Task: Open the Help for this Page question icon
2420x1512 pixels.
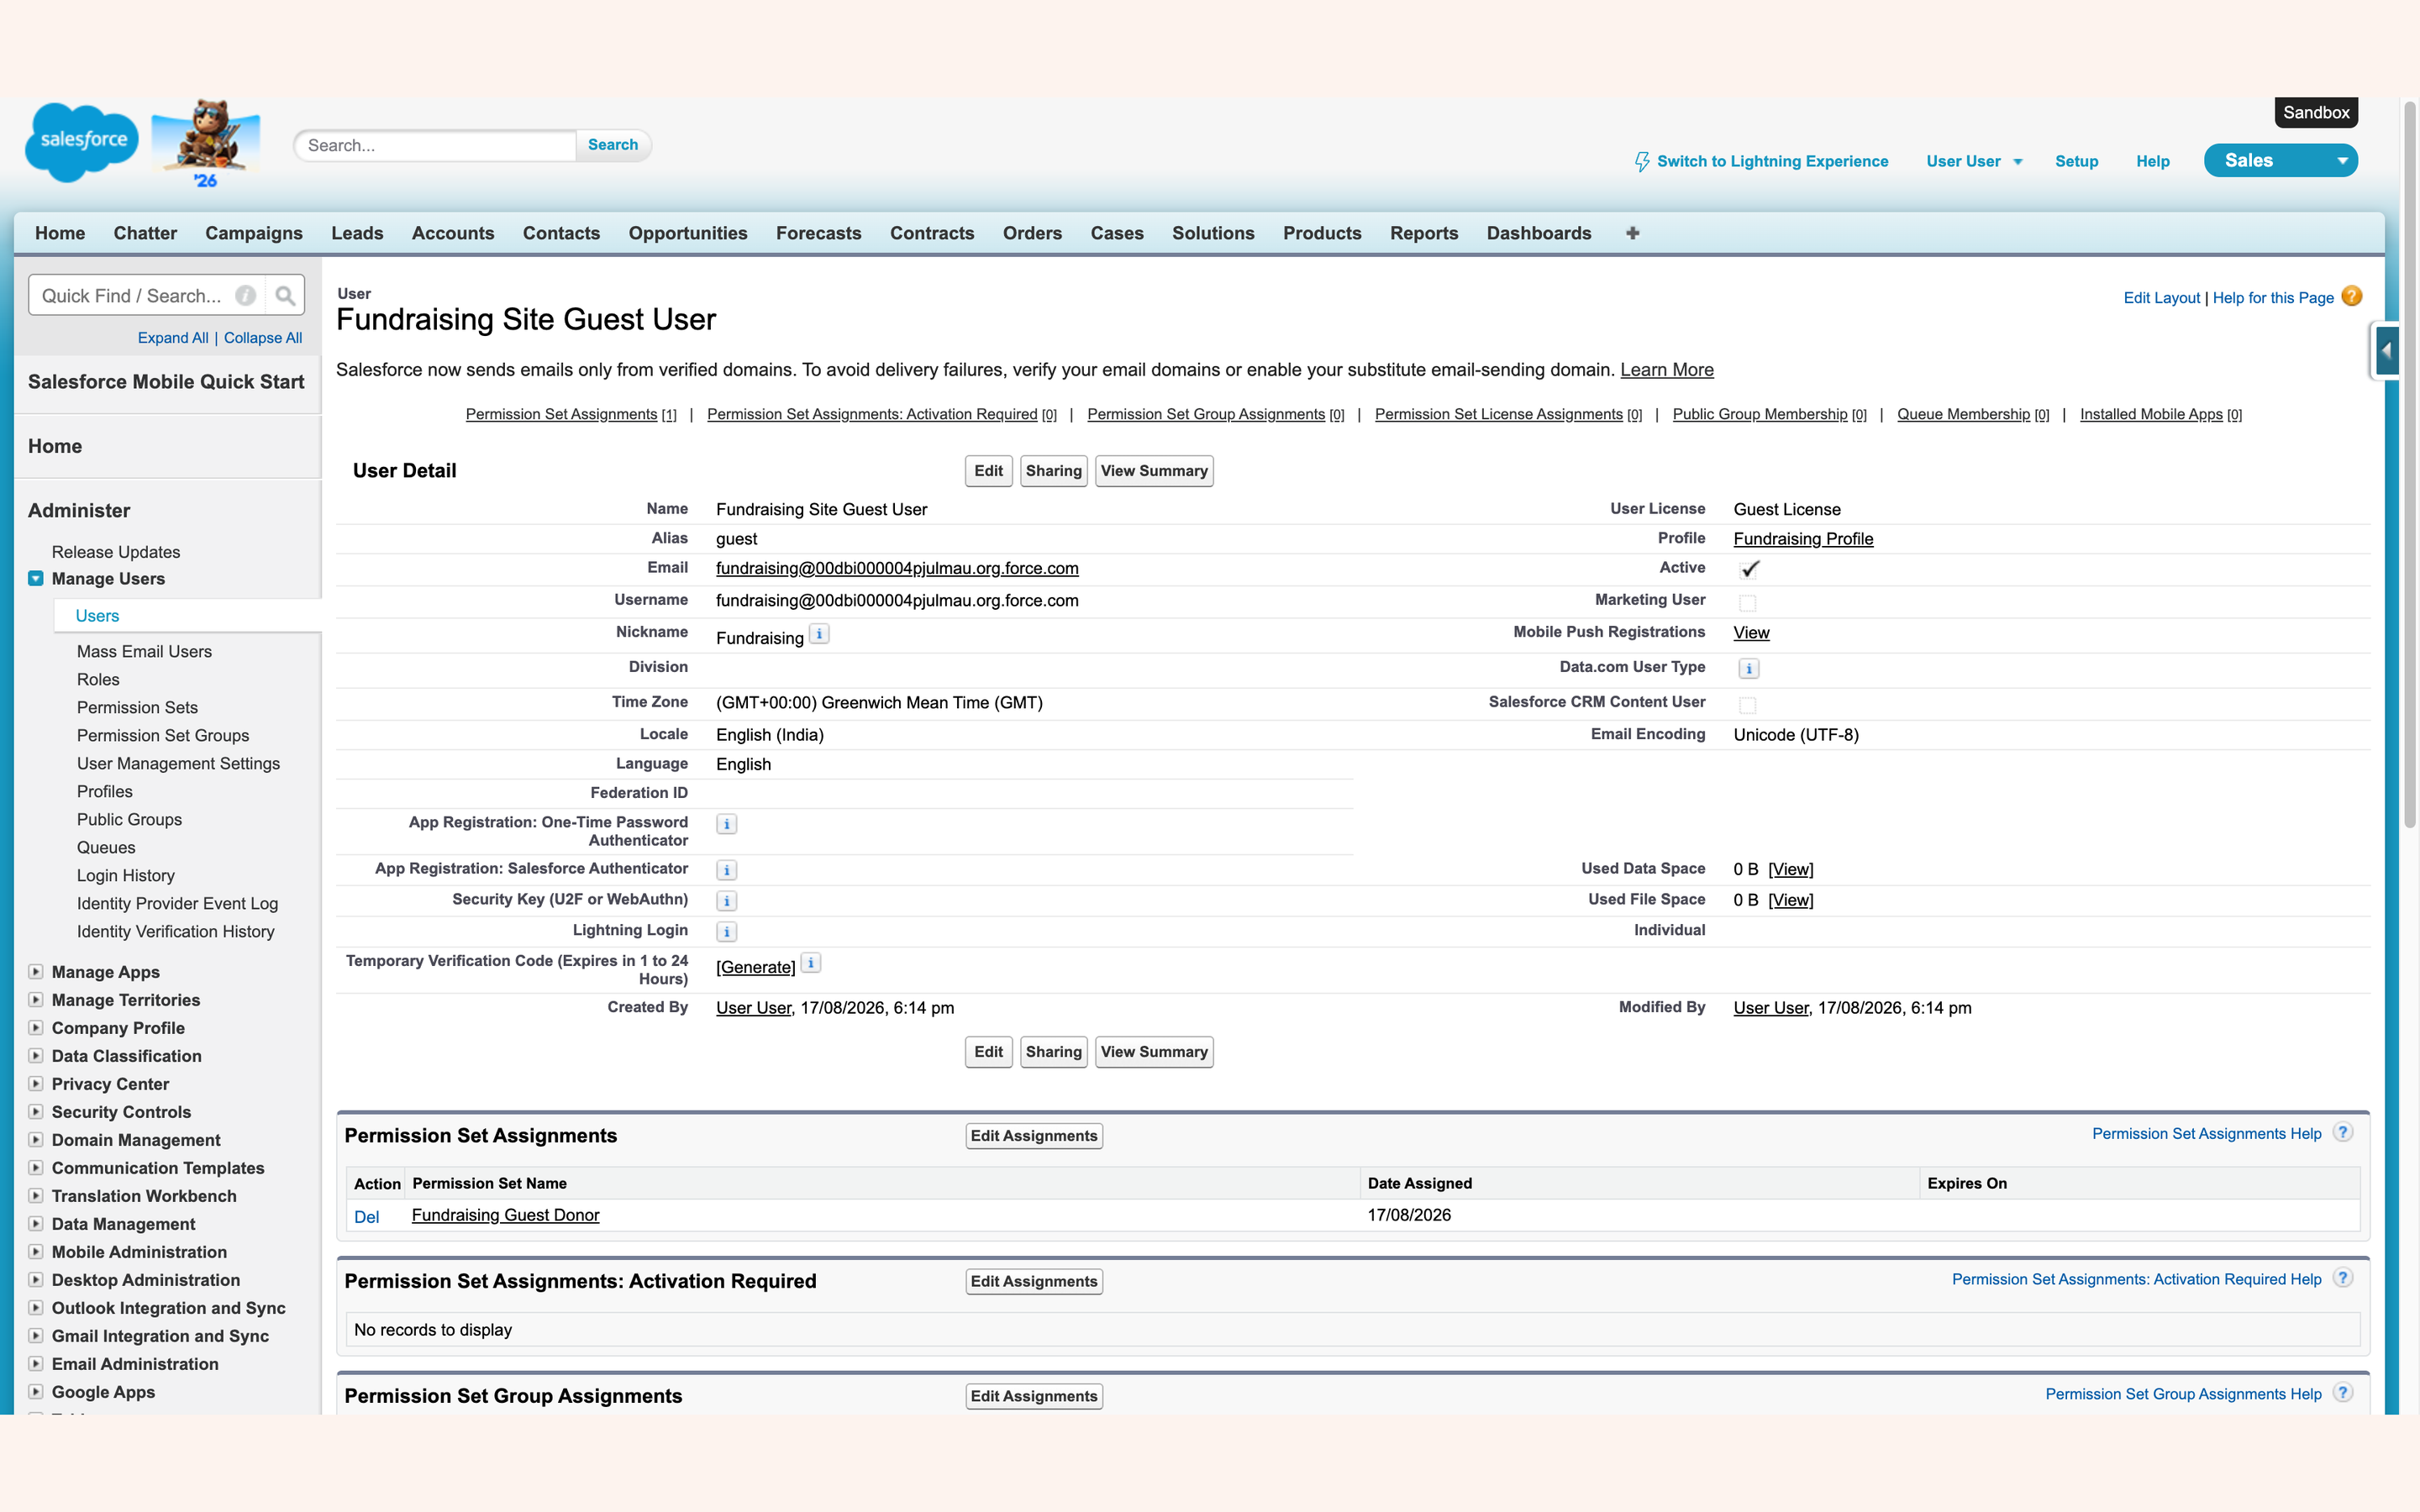Action: point(2352,297)
